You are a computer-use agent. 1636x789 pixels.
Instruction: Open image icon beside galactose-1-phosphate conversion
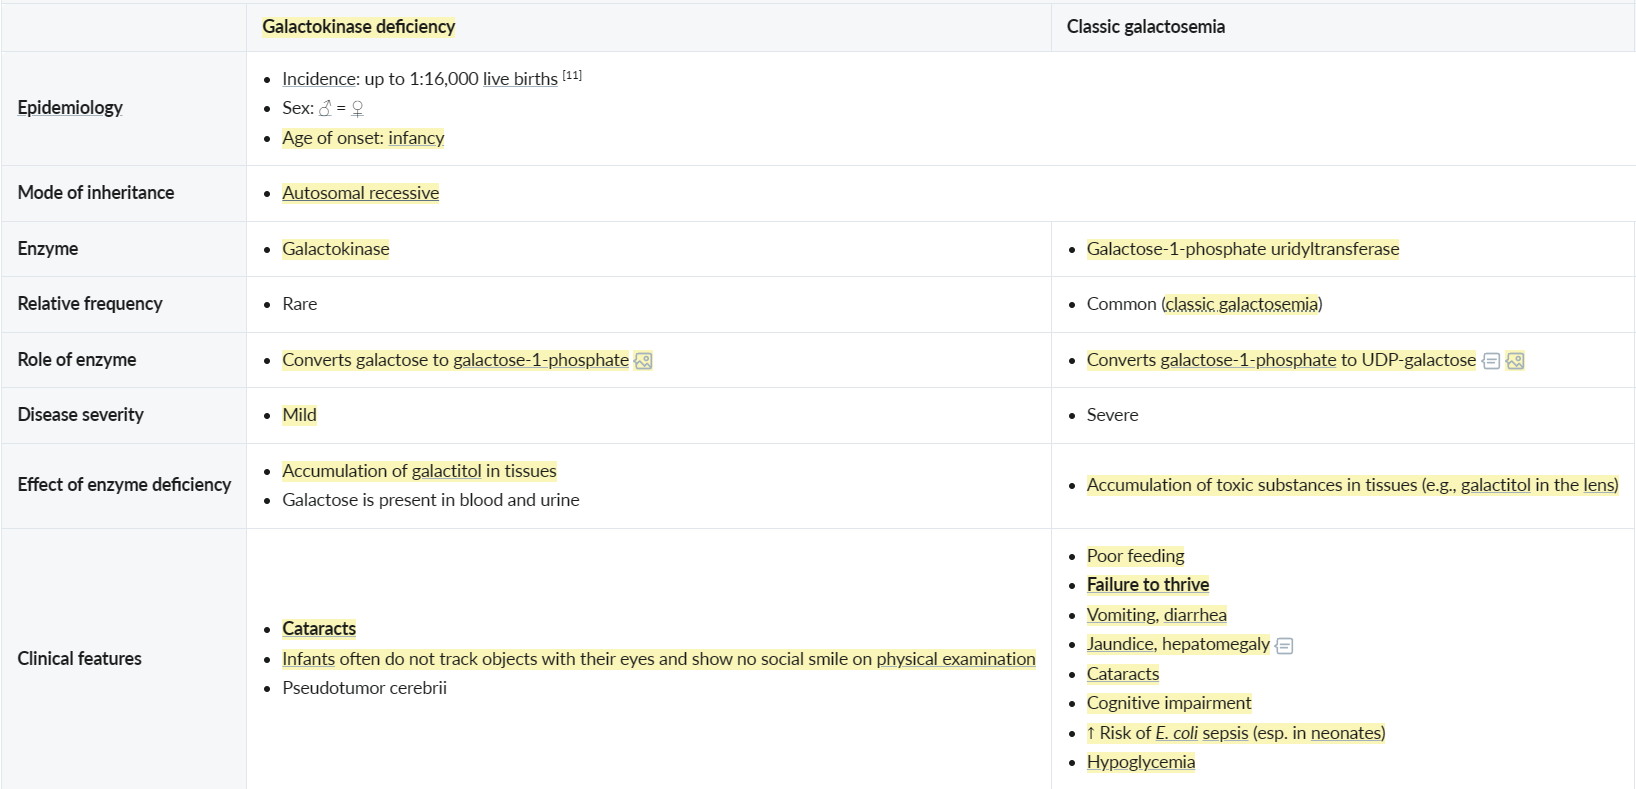click(x=643, y=361)
